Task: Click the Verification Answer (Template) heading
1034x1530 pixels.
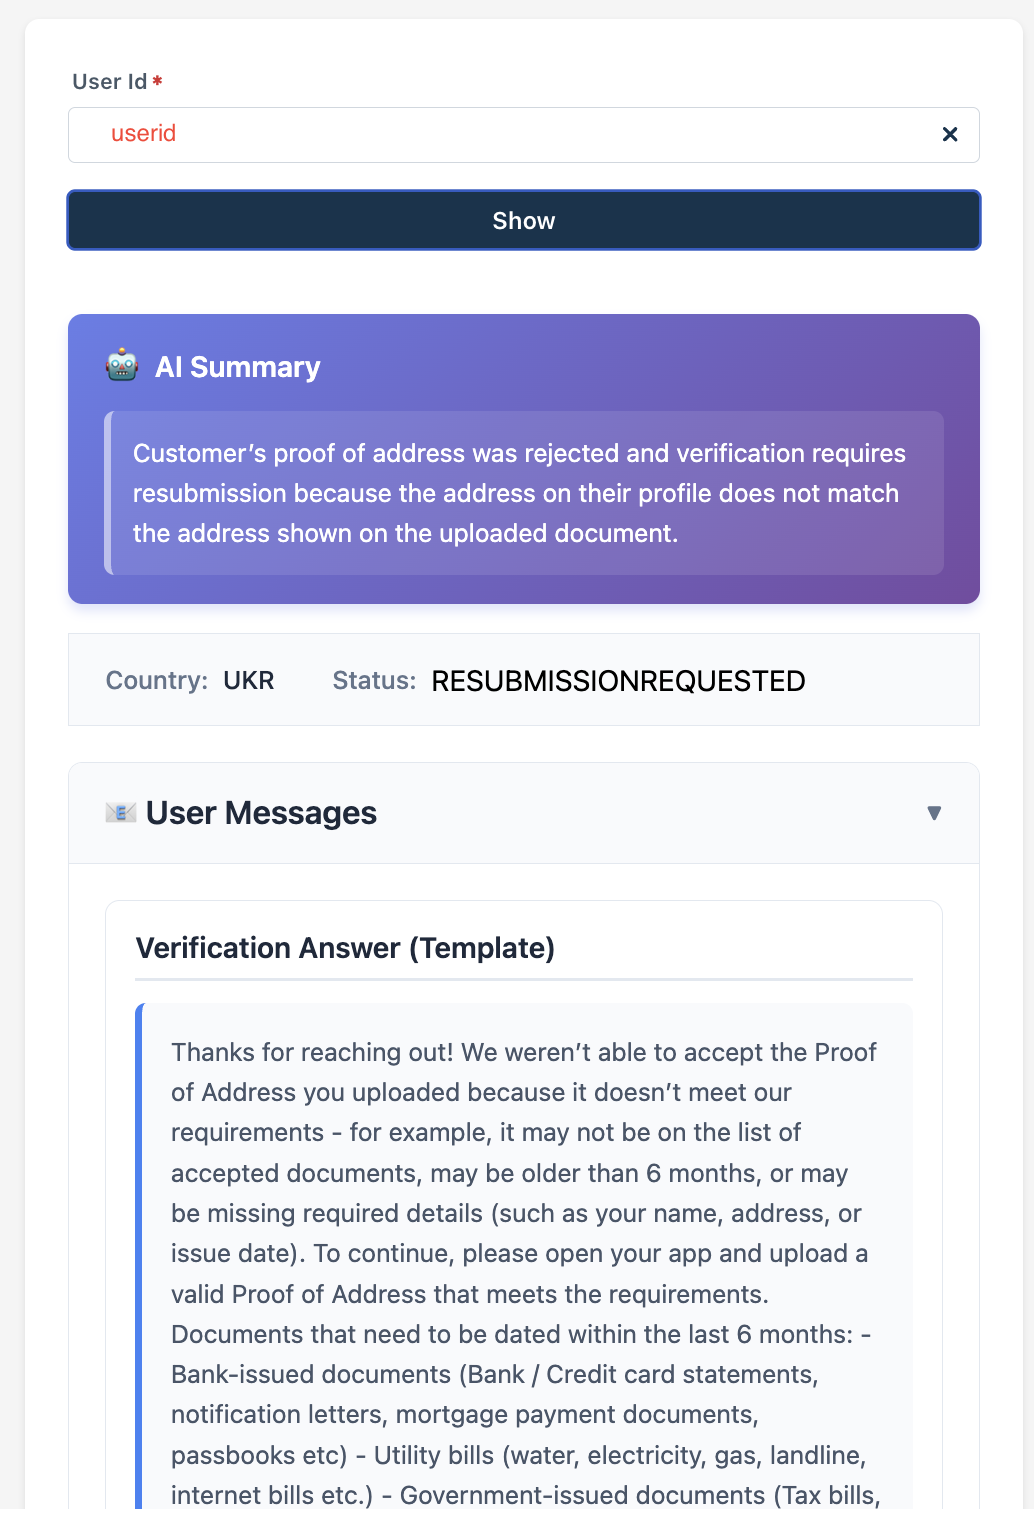Action: [345, 948]
